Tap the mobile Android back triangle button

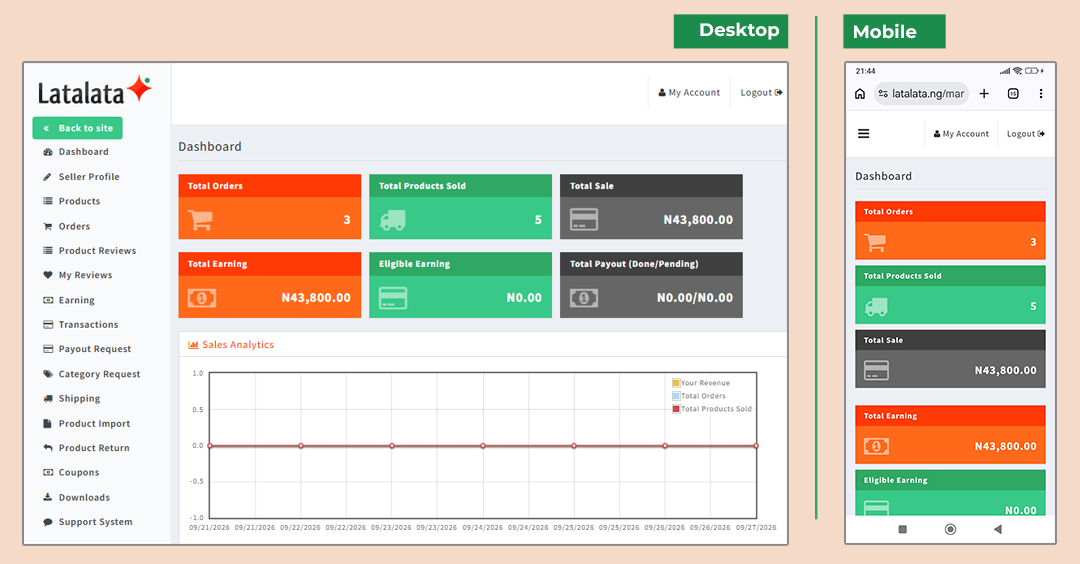click(997, 530)
